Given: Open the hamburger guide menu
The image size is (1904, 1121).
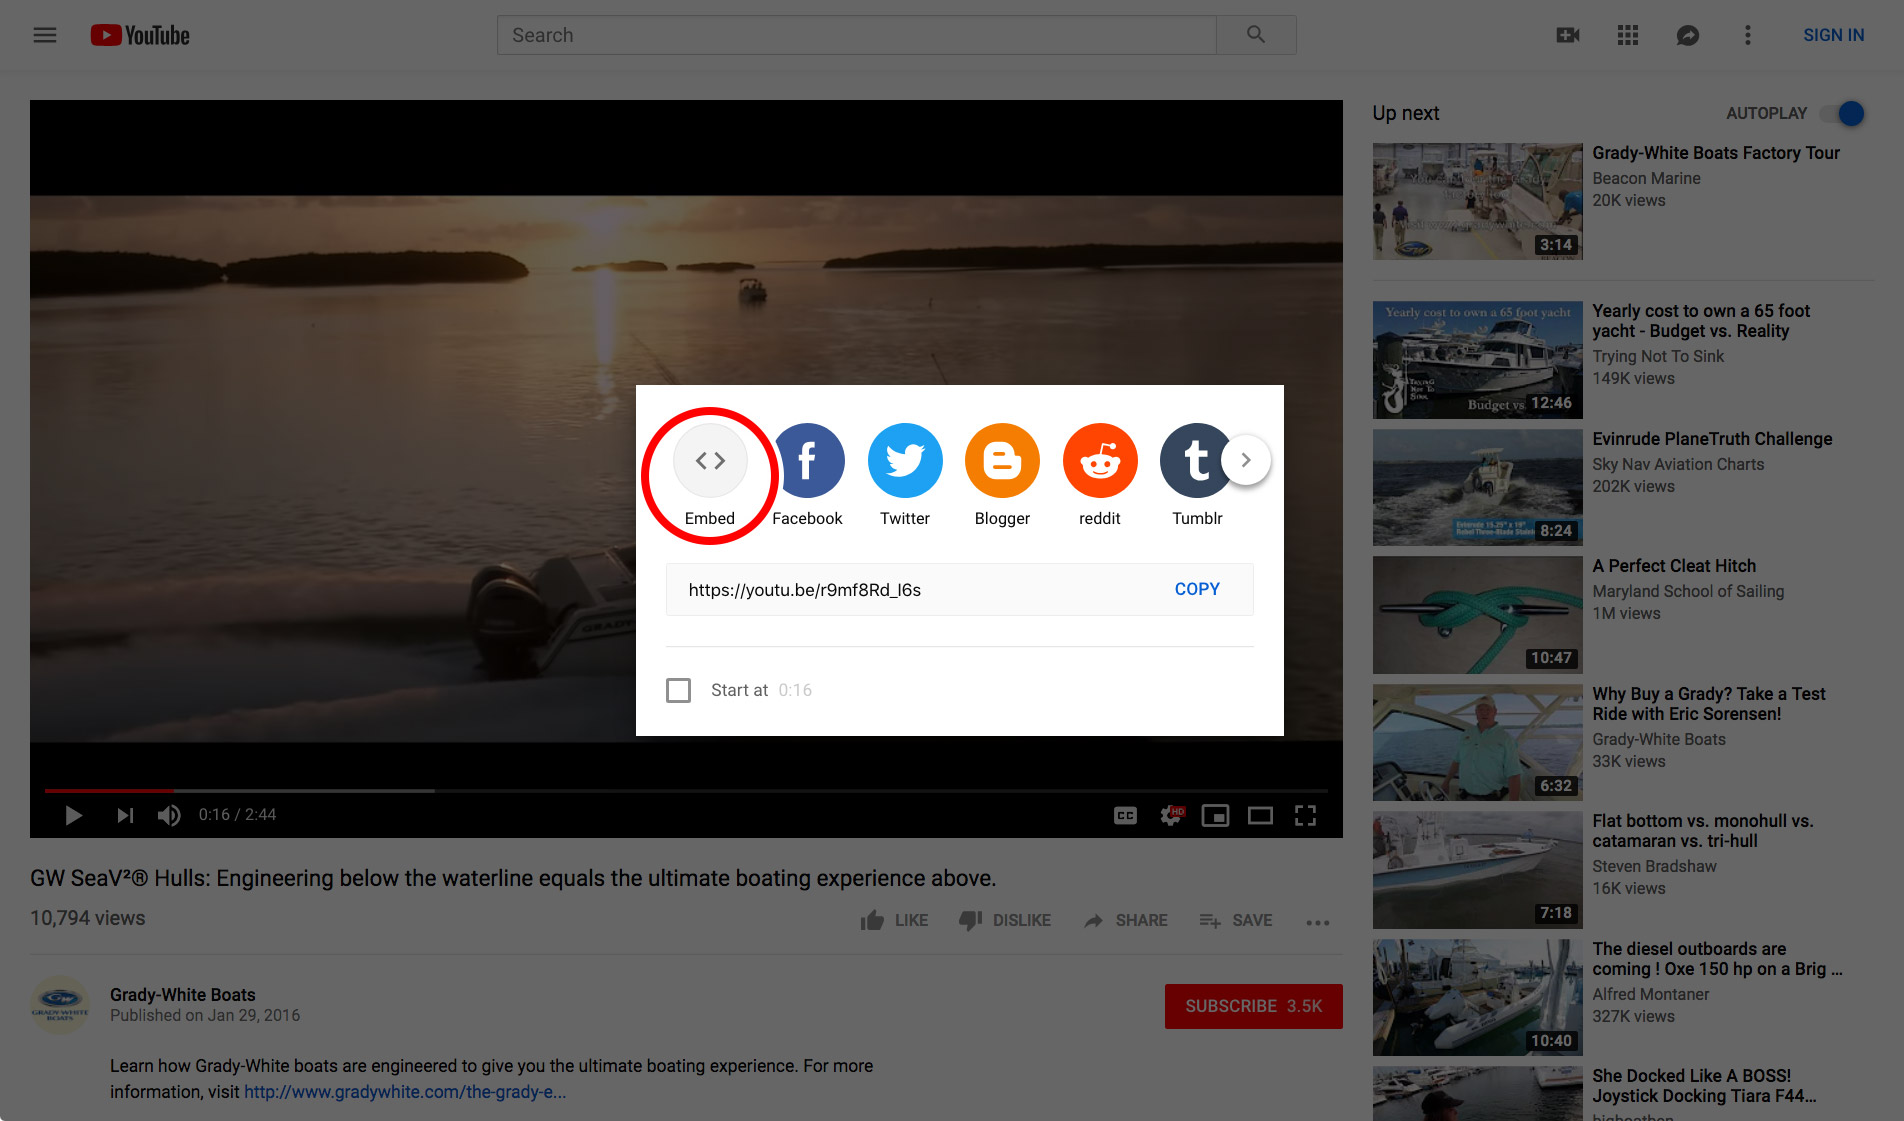Looking at the screenshot, I should [45, 35].
